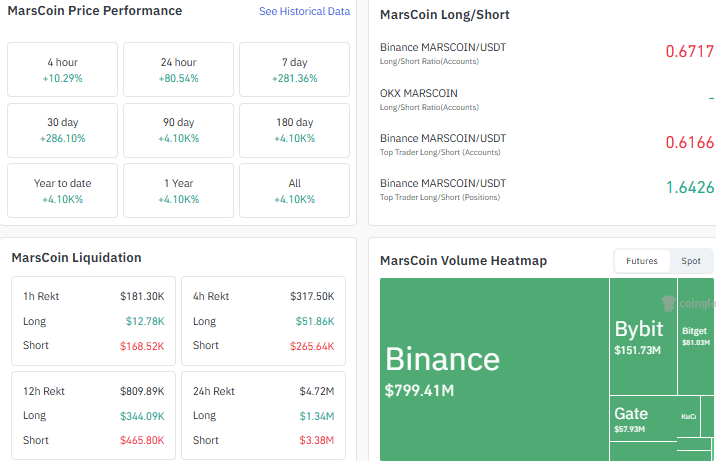
Task: Click the 12h Rekt total $809.89K
Action: (x=142, y=391)
